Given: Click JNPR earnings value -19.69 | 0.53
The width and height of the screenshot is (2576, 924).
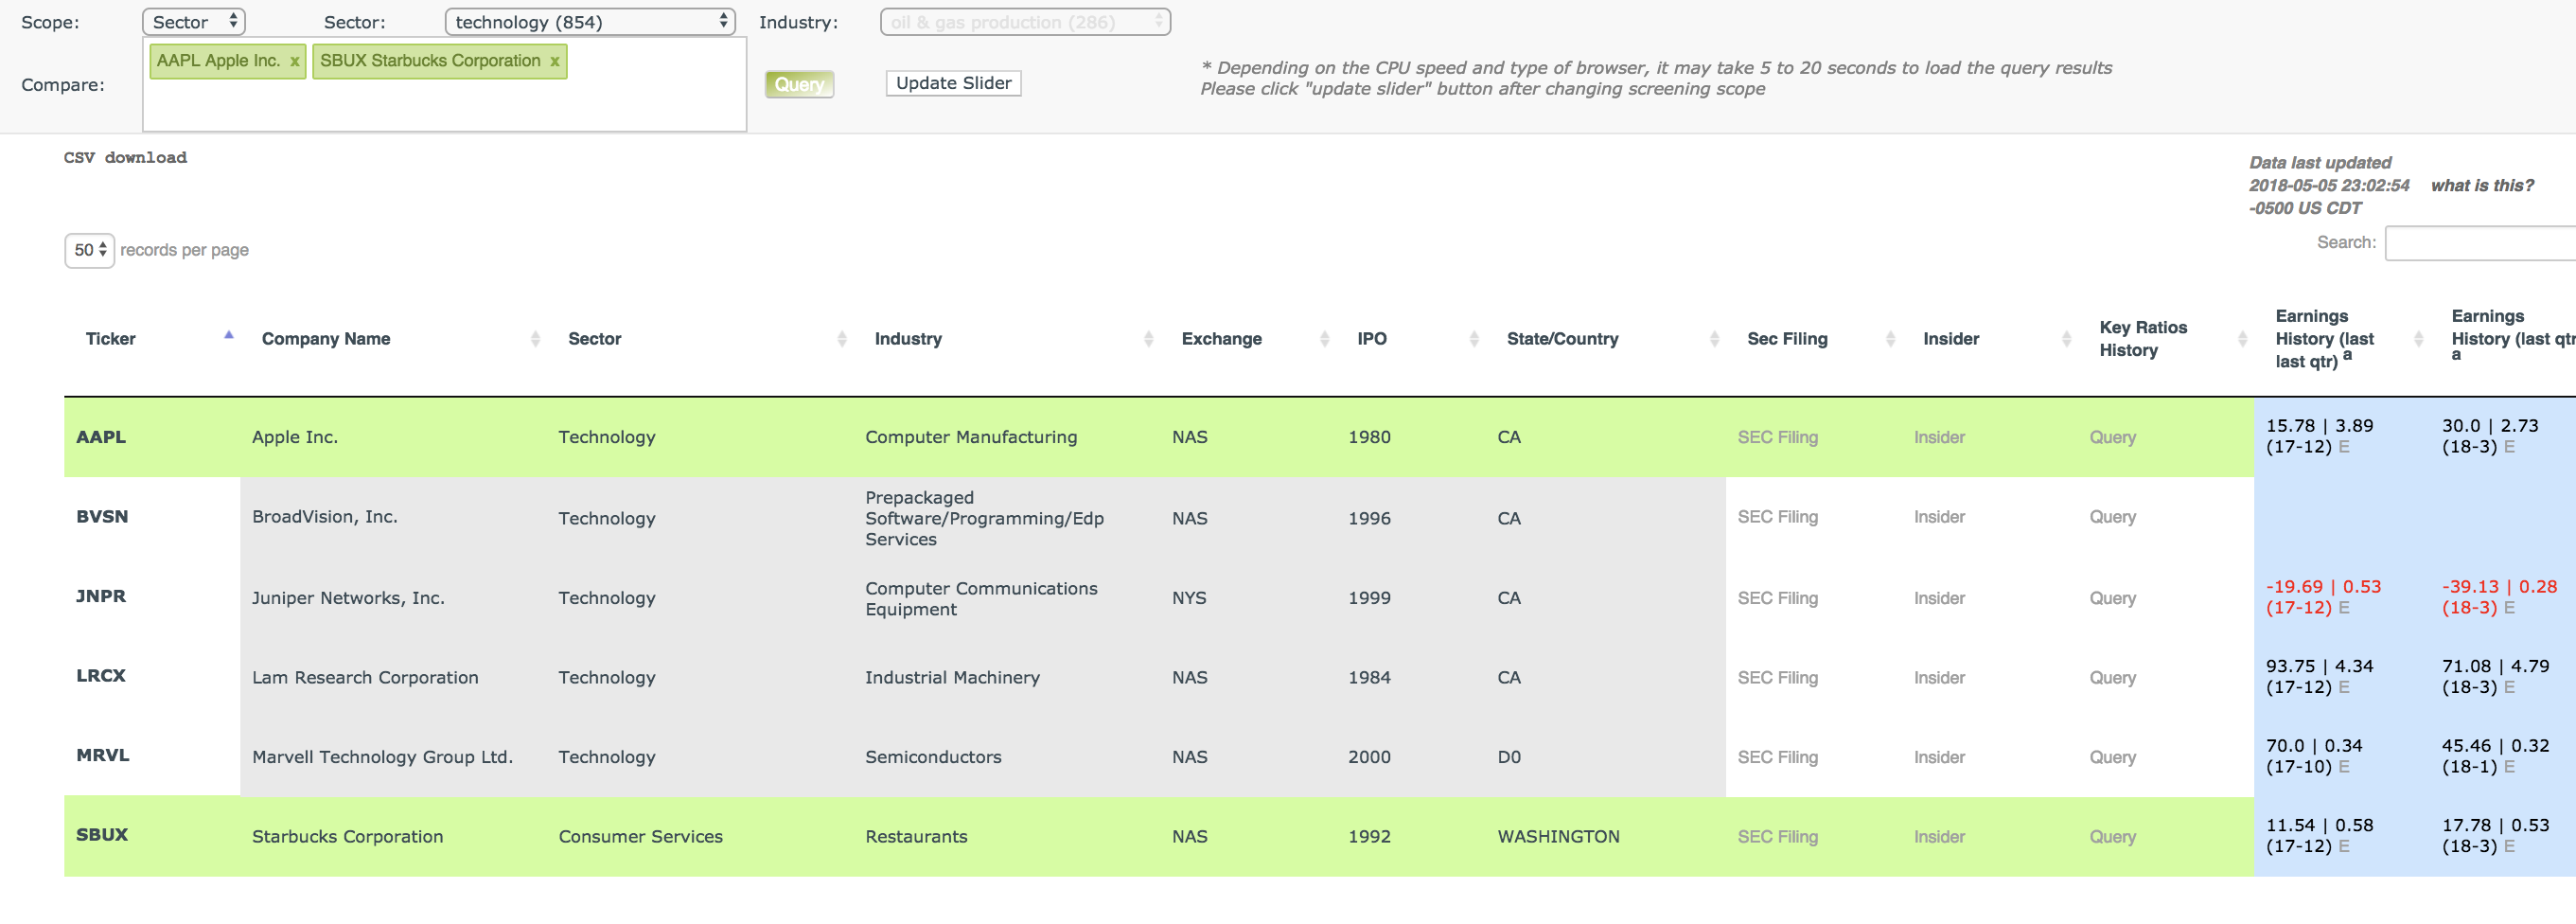Looking at the screenshot, I should (x=2323, y=587).
